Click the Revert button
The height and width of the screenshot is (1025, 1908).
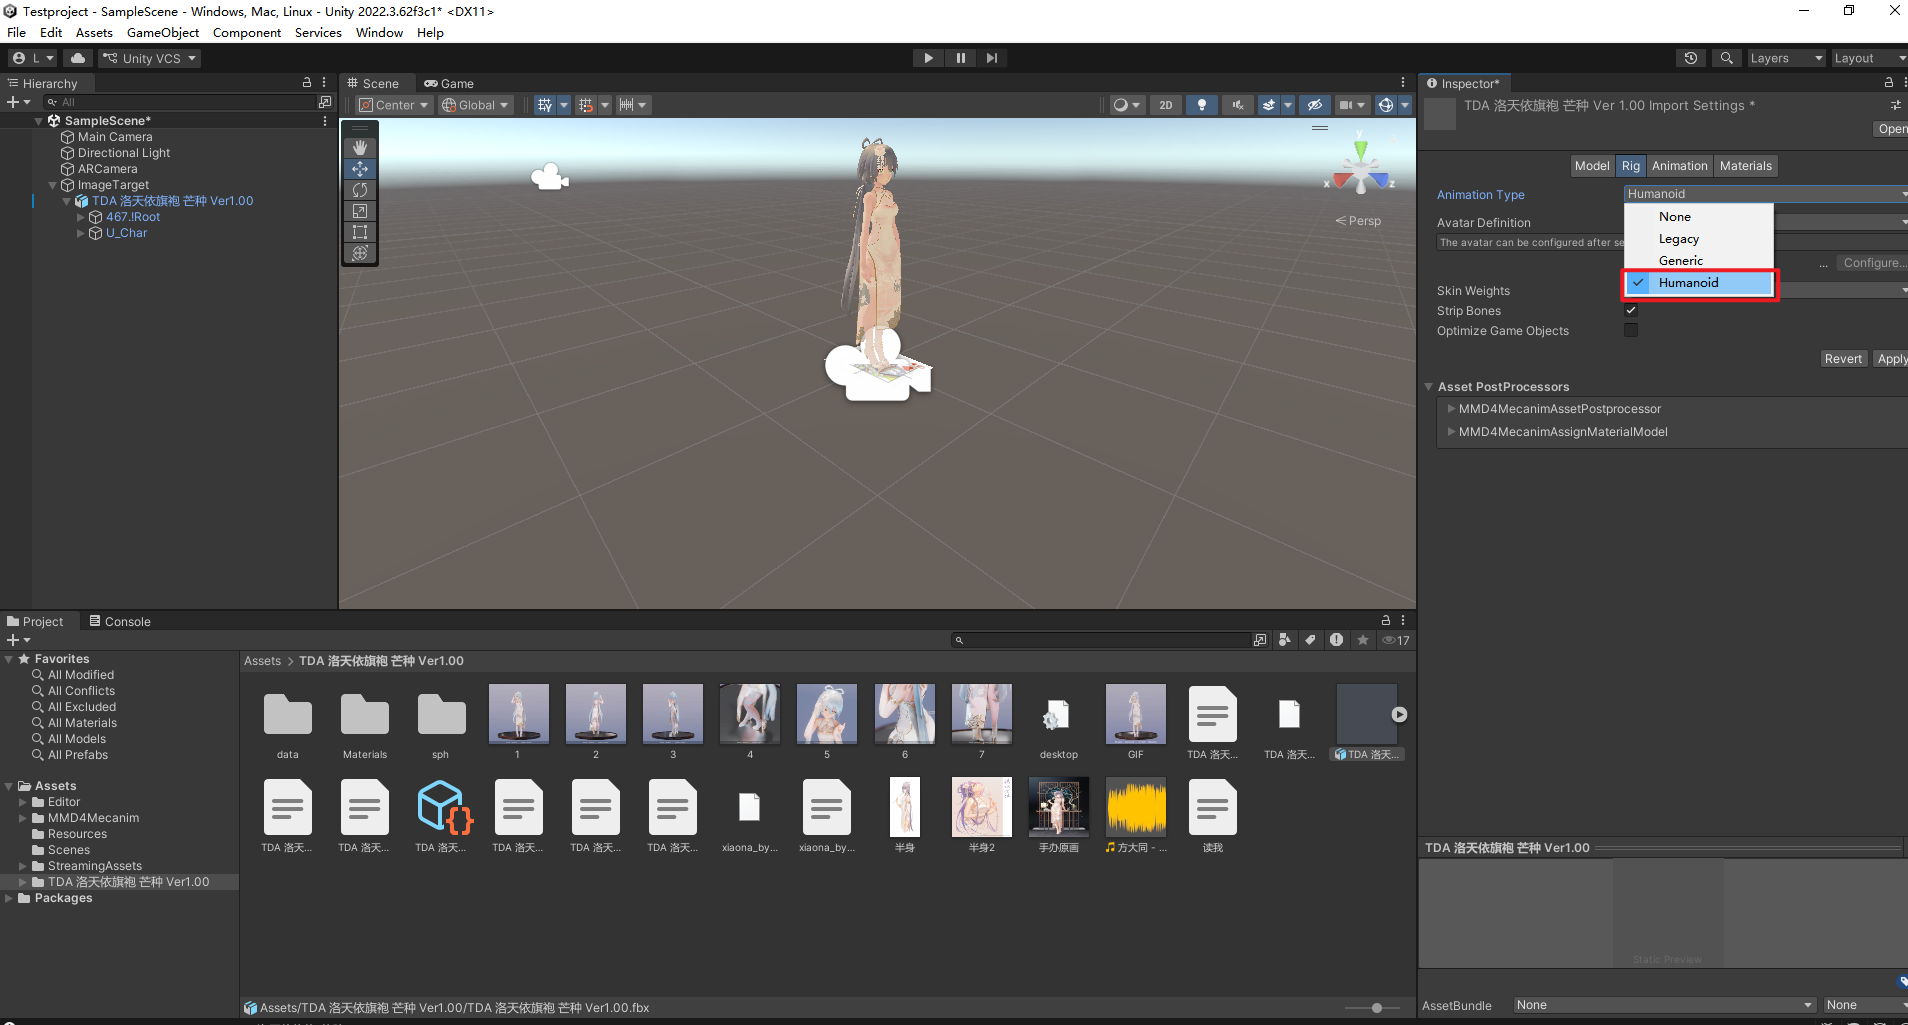click(1843, 359)
